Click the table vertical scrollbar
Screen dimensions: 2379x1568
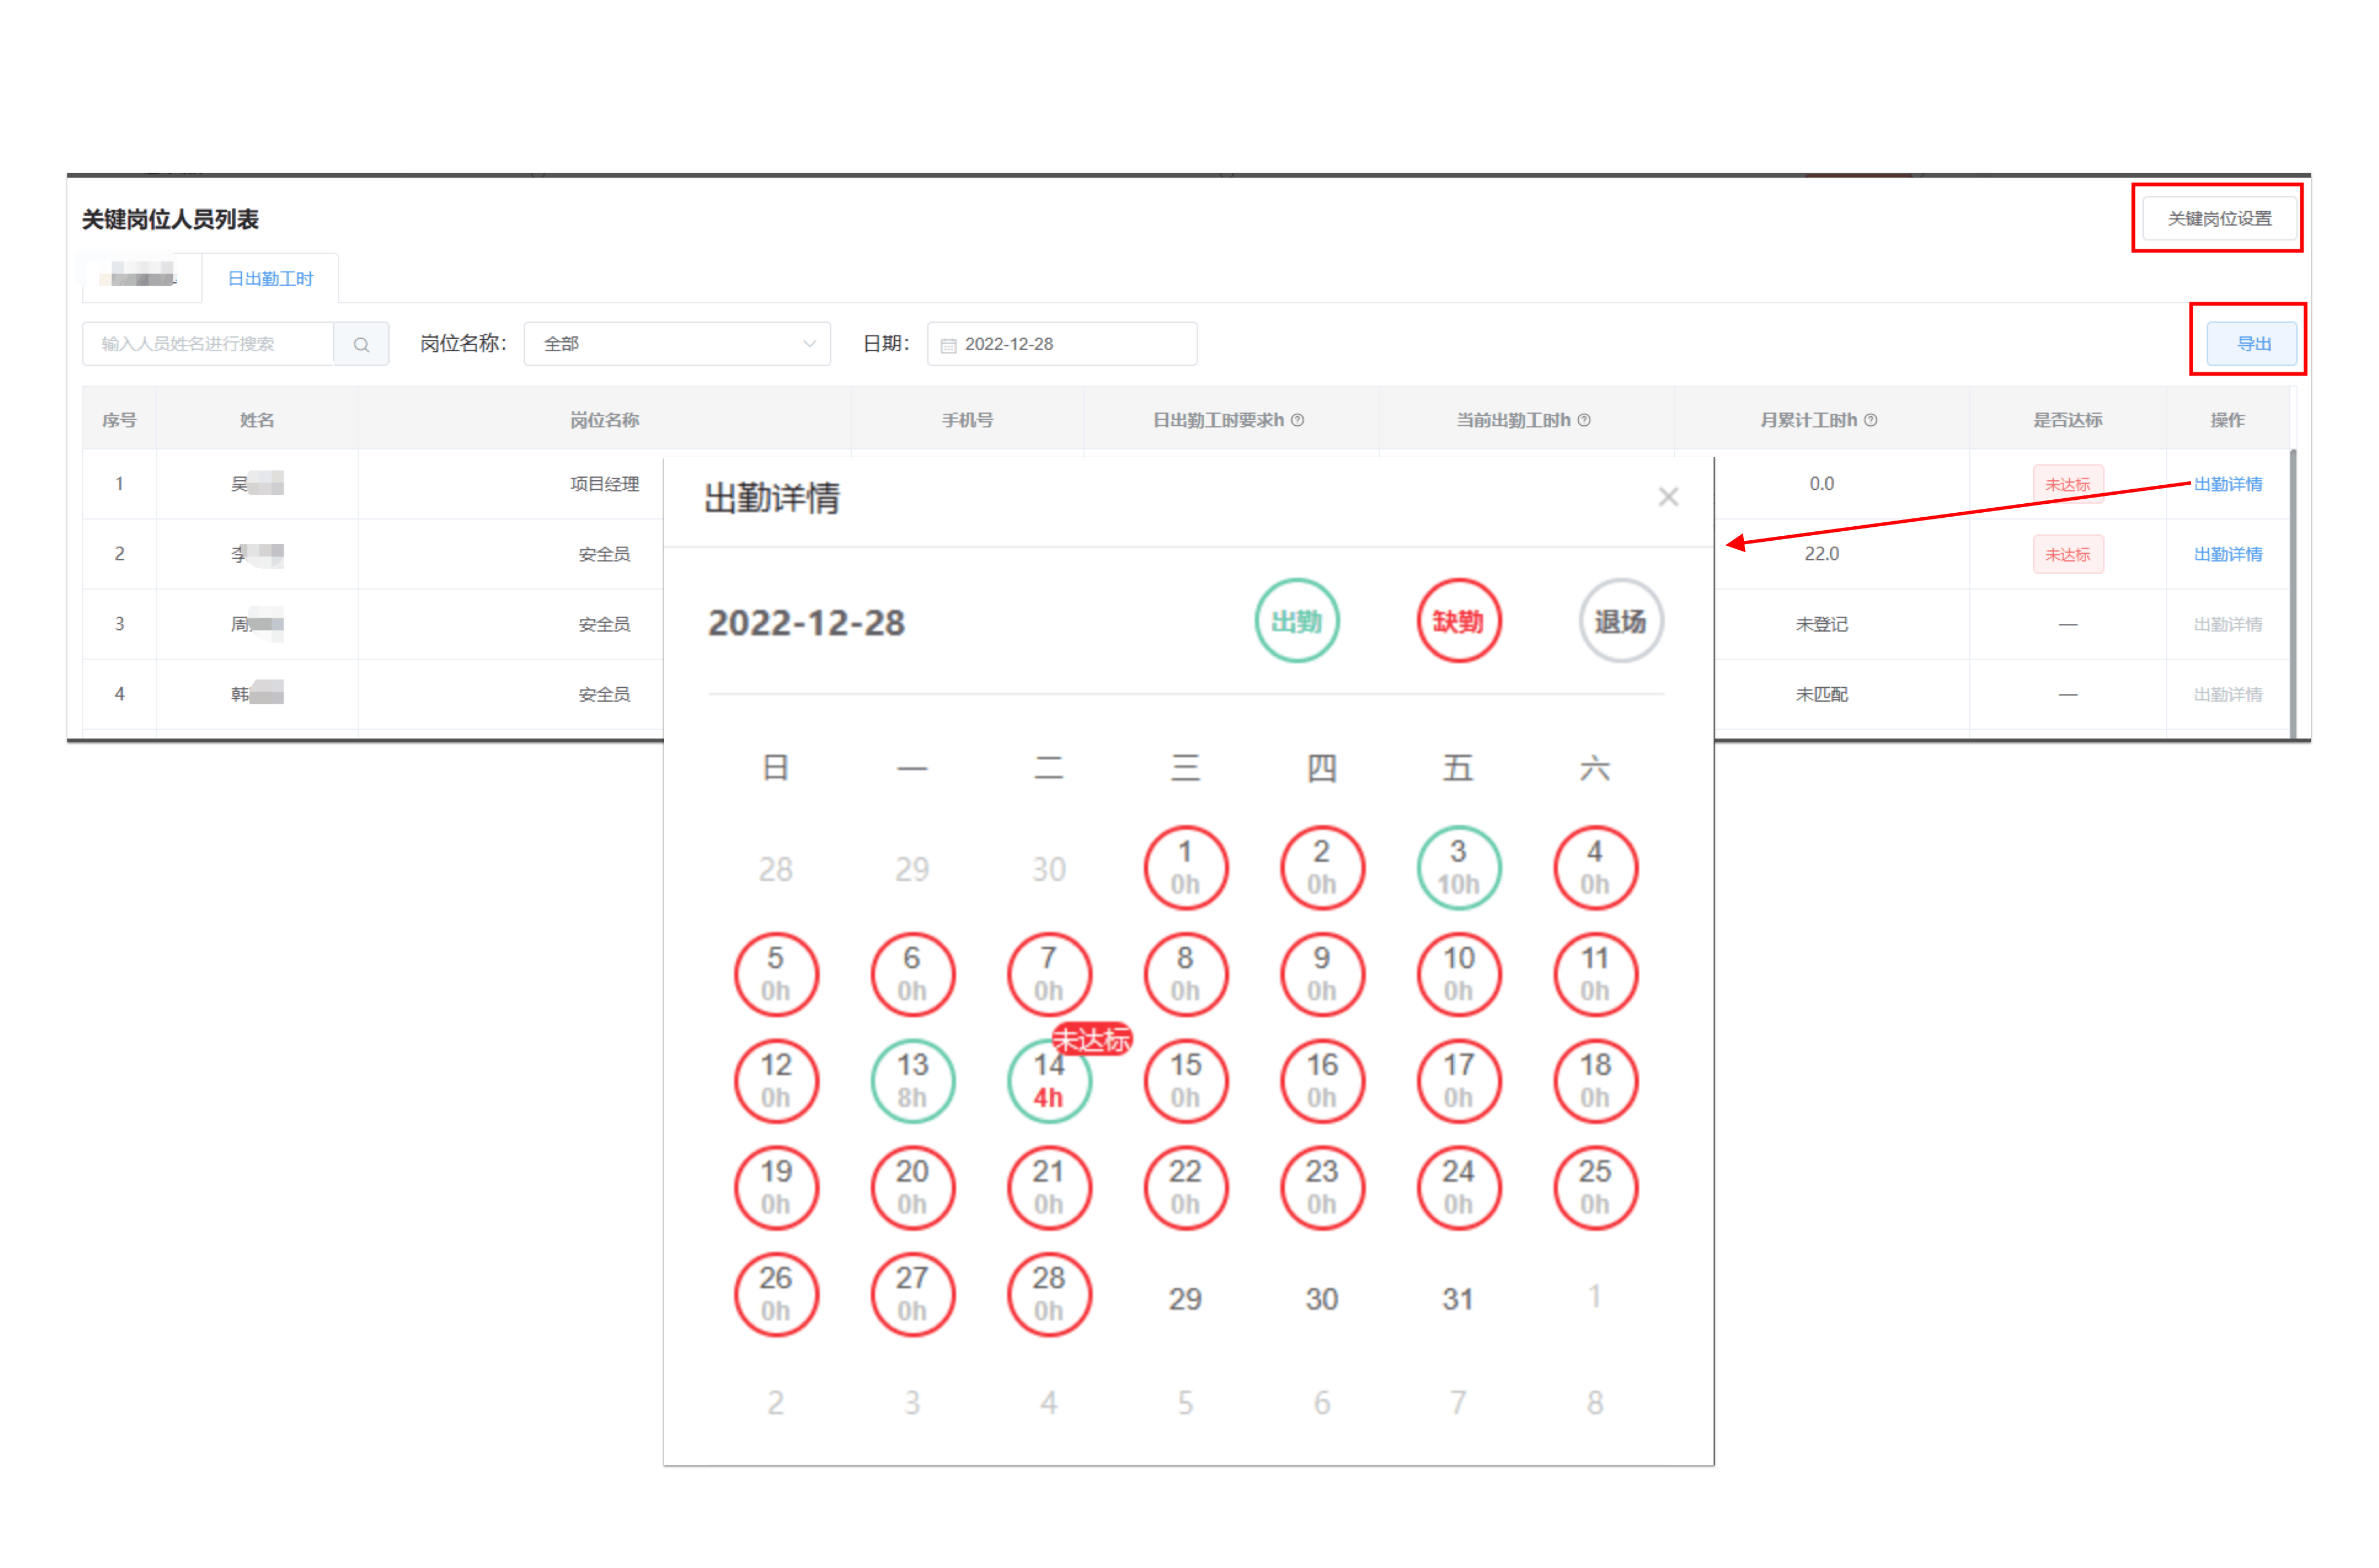click(2293, 594)
